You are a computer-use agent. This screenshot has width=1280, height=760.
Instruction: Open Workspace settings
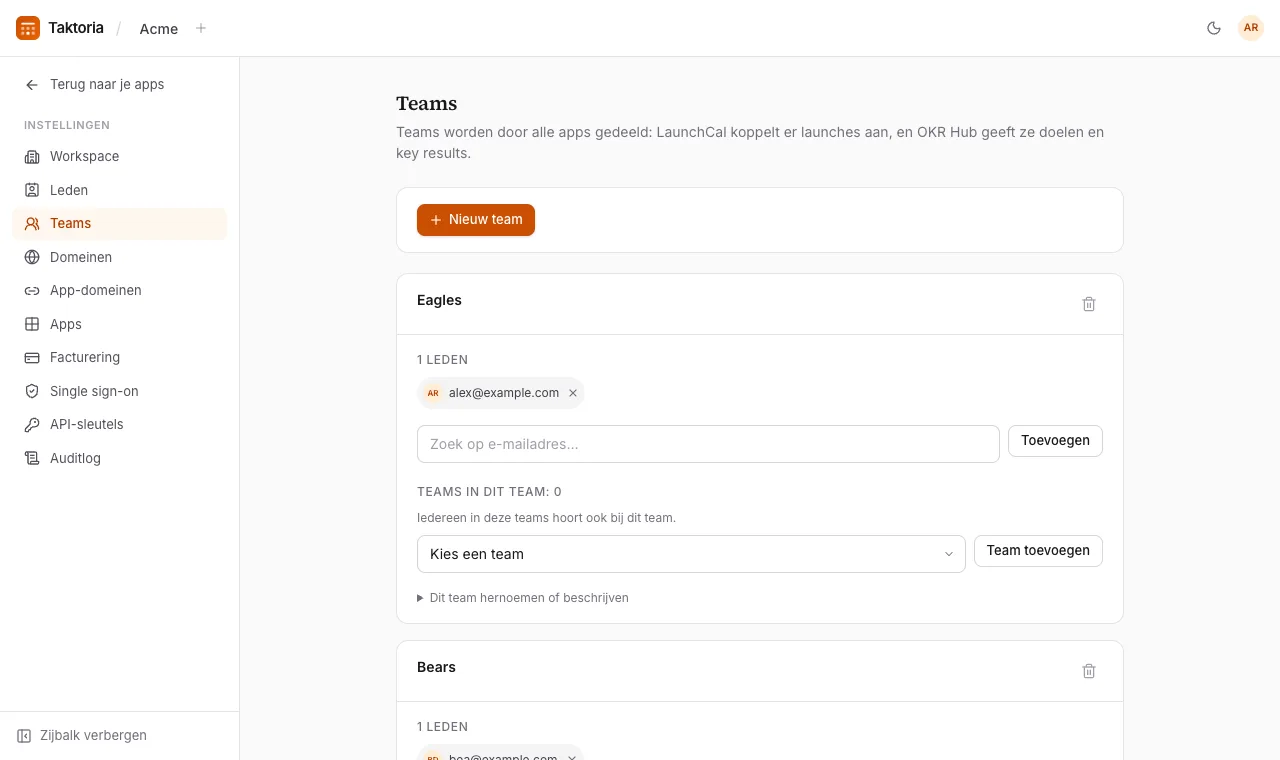tap(120, 156)
